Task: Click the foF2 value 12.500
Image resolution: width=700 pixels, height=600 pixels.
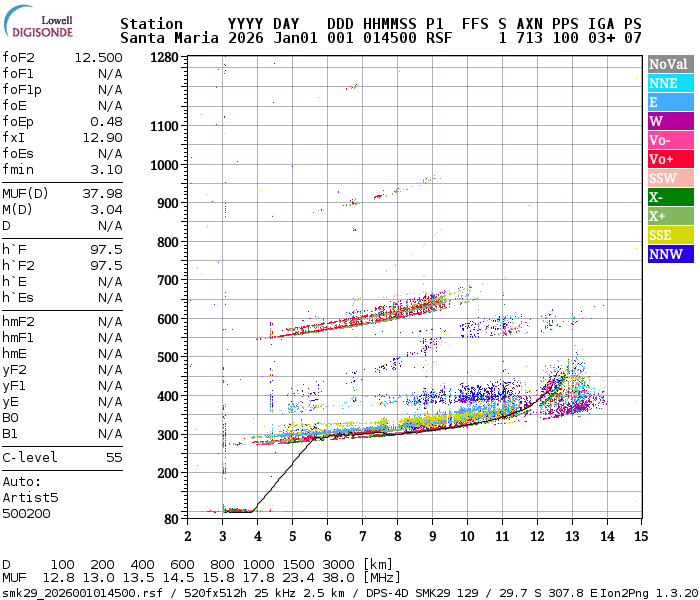Action: tap(98, 58)
